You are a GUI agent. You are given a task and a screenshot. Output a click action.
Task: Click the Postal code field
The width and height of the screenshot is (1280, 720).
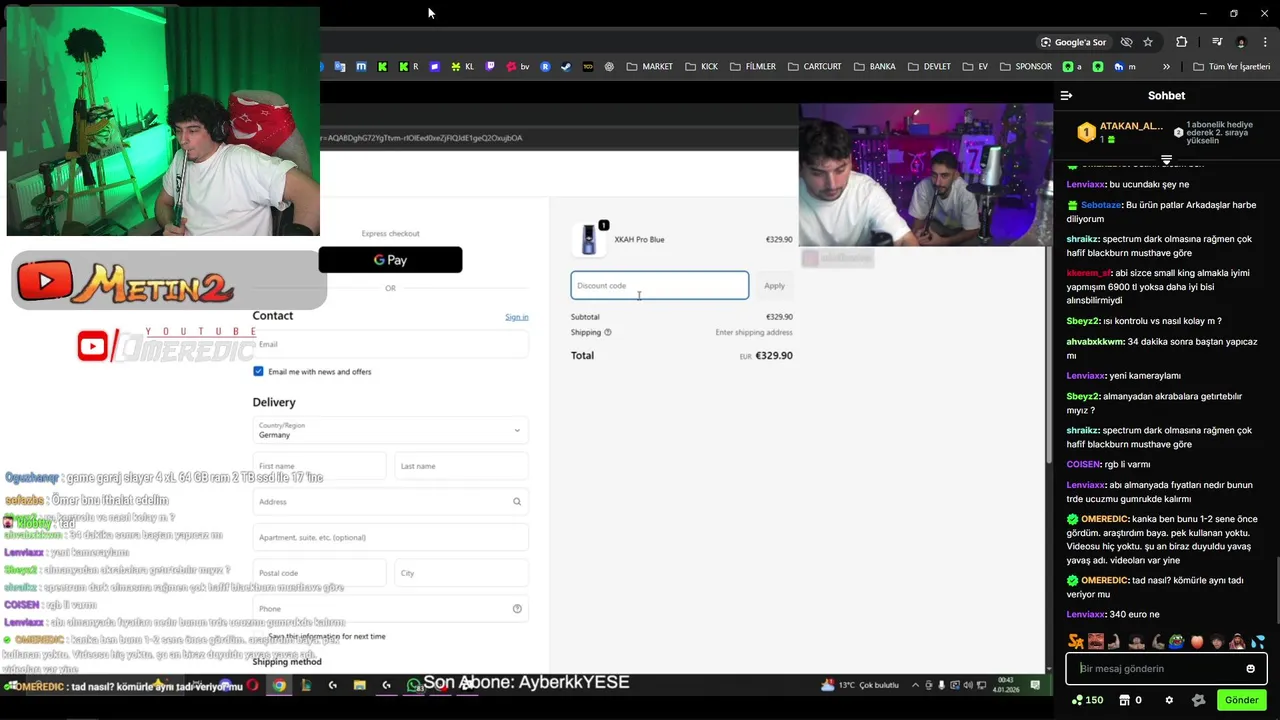coord(319,573)
